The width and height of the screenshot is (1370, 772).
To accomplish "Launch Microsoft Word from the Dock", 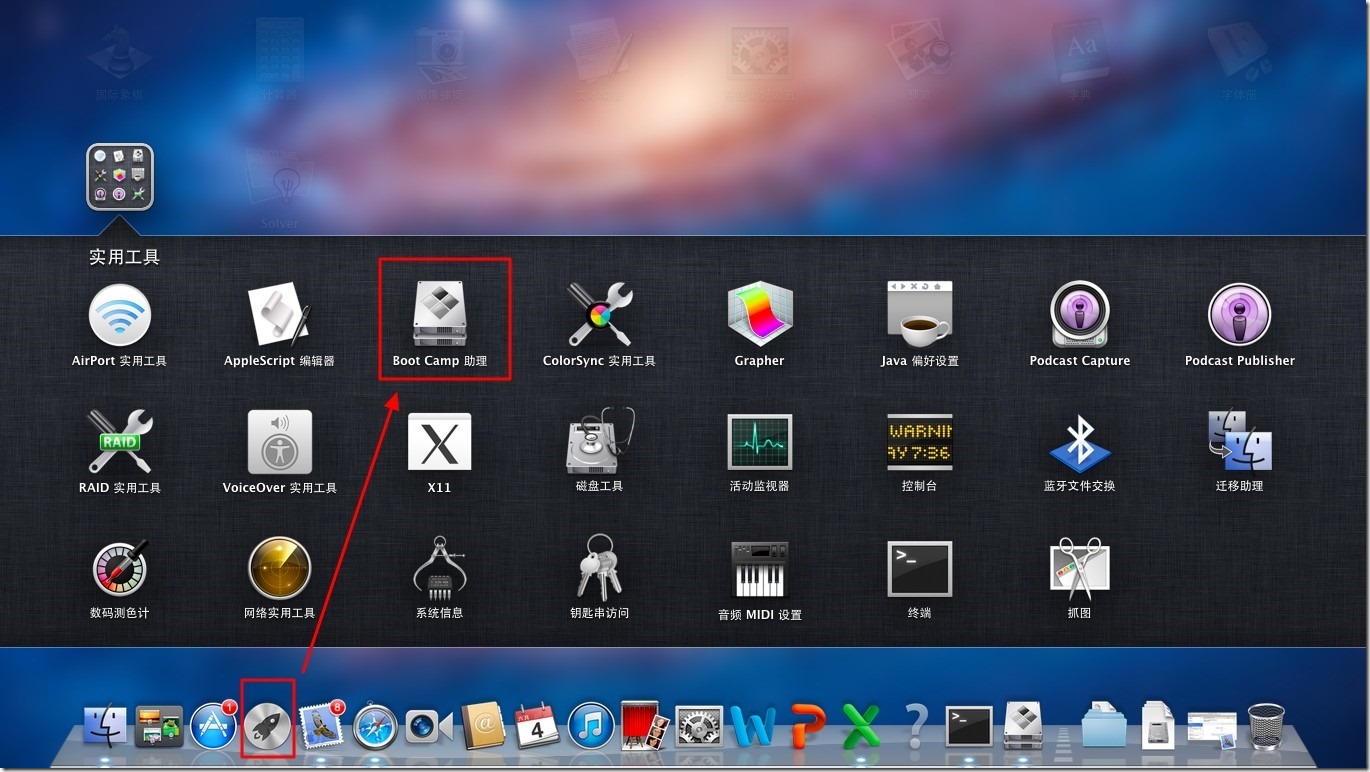I will 752,726.
